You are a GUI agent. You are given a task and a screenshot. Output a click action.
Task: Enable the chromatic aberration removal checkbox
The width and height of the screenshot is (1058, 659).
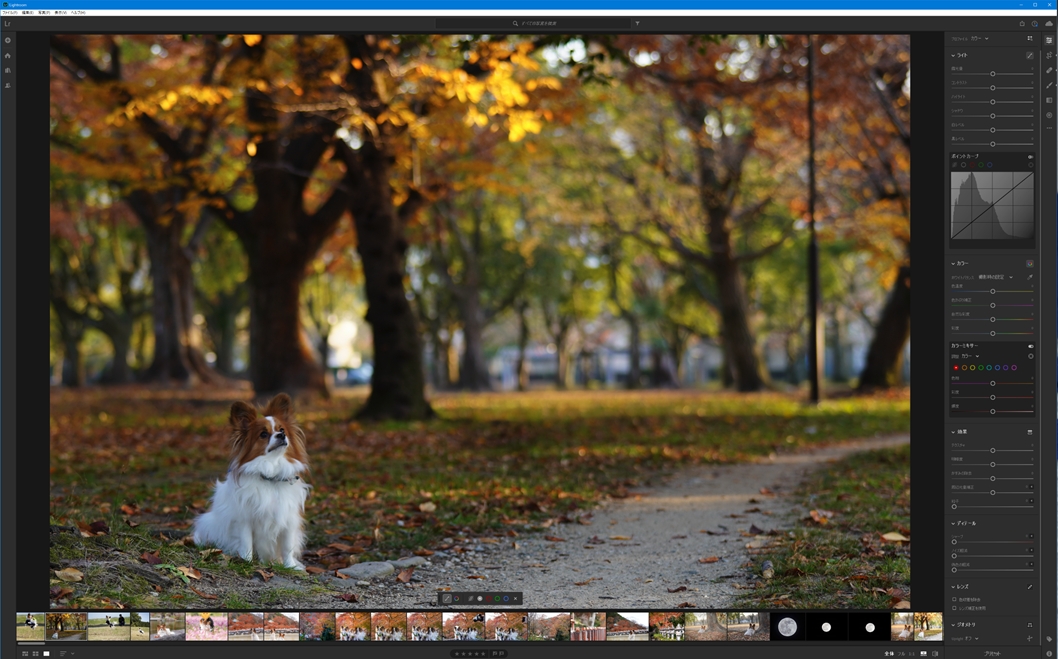(x=954, y=599)
